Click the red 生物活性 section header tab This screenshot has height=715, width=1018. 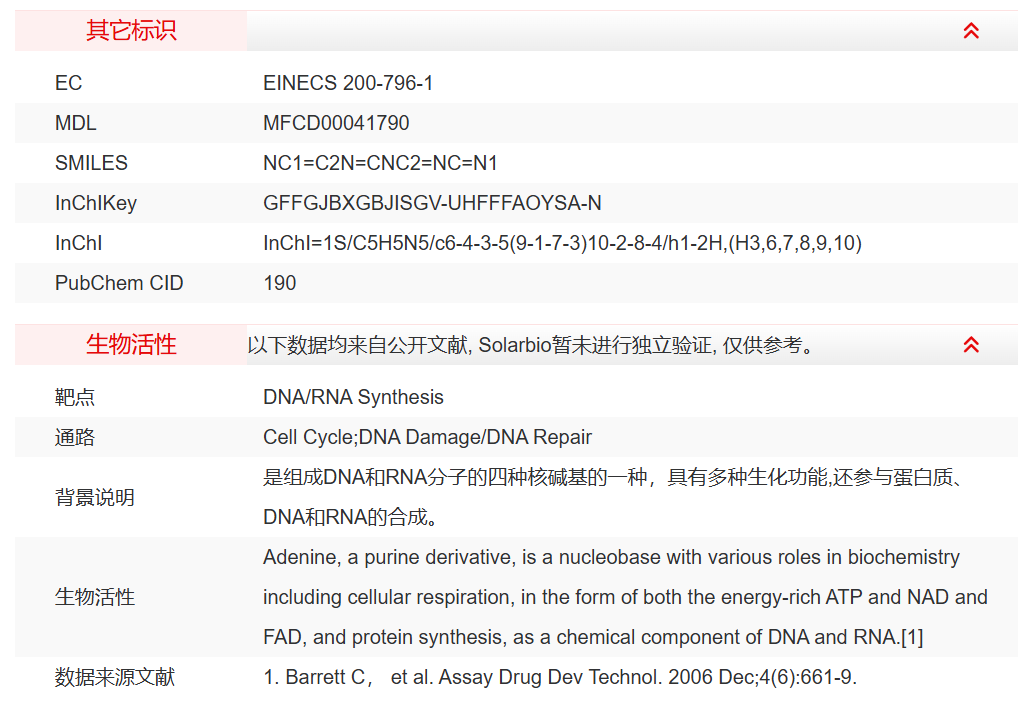pyautogui.click(x=131, y=345)
